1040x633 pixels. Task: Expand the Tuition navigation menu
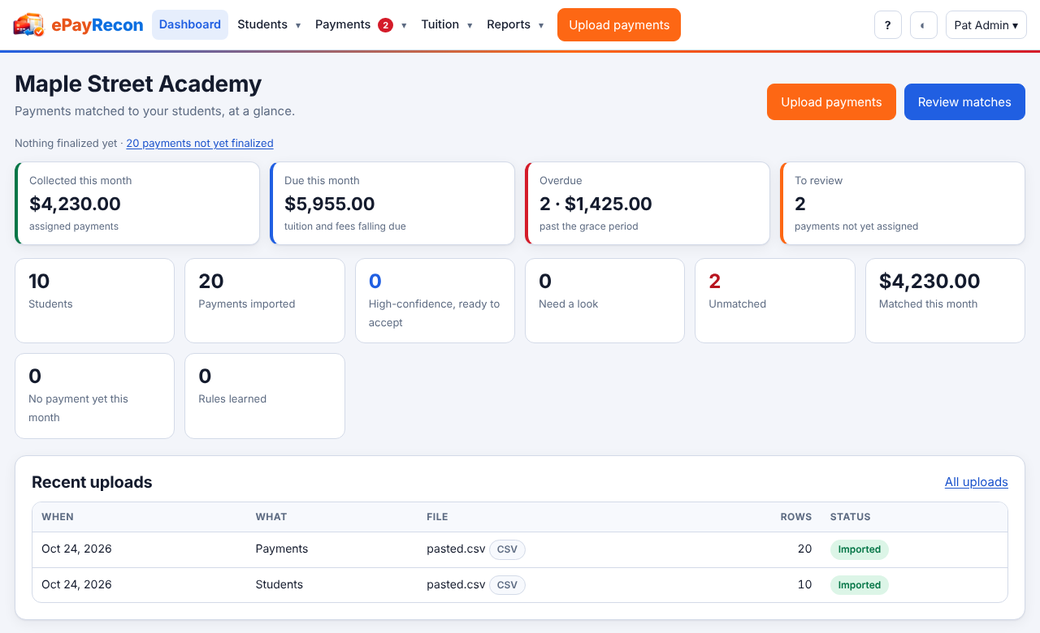446,25
